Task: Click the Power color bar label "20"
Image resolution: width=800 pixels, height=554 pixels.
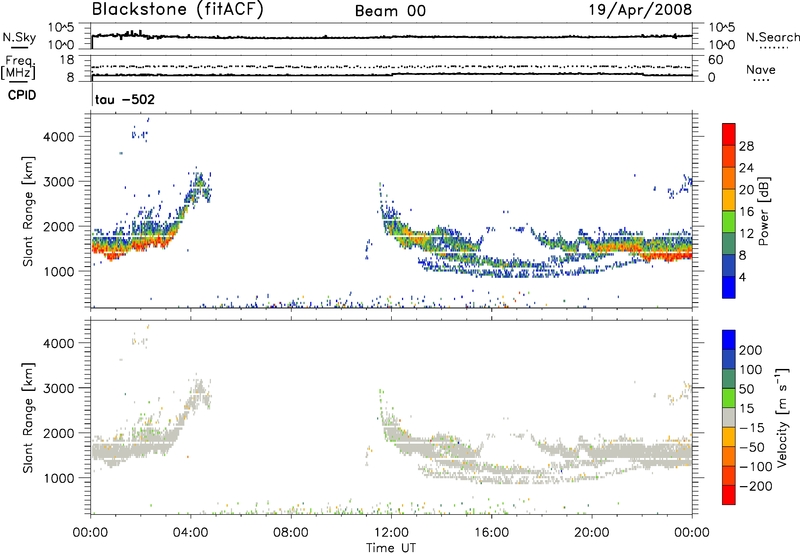Action: (746, 190)
